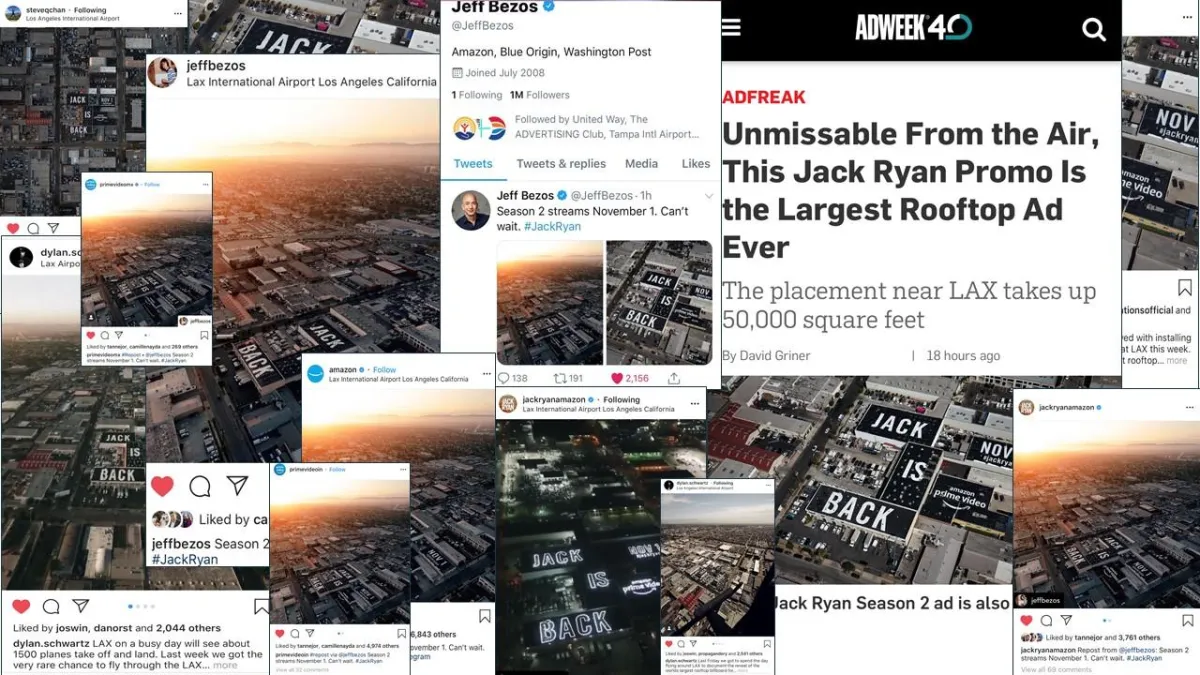Click the reply bubble icon showing 138

(502, 378)
